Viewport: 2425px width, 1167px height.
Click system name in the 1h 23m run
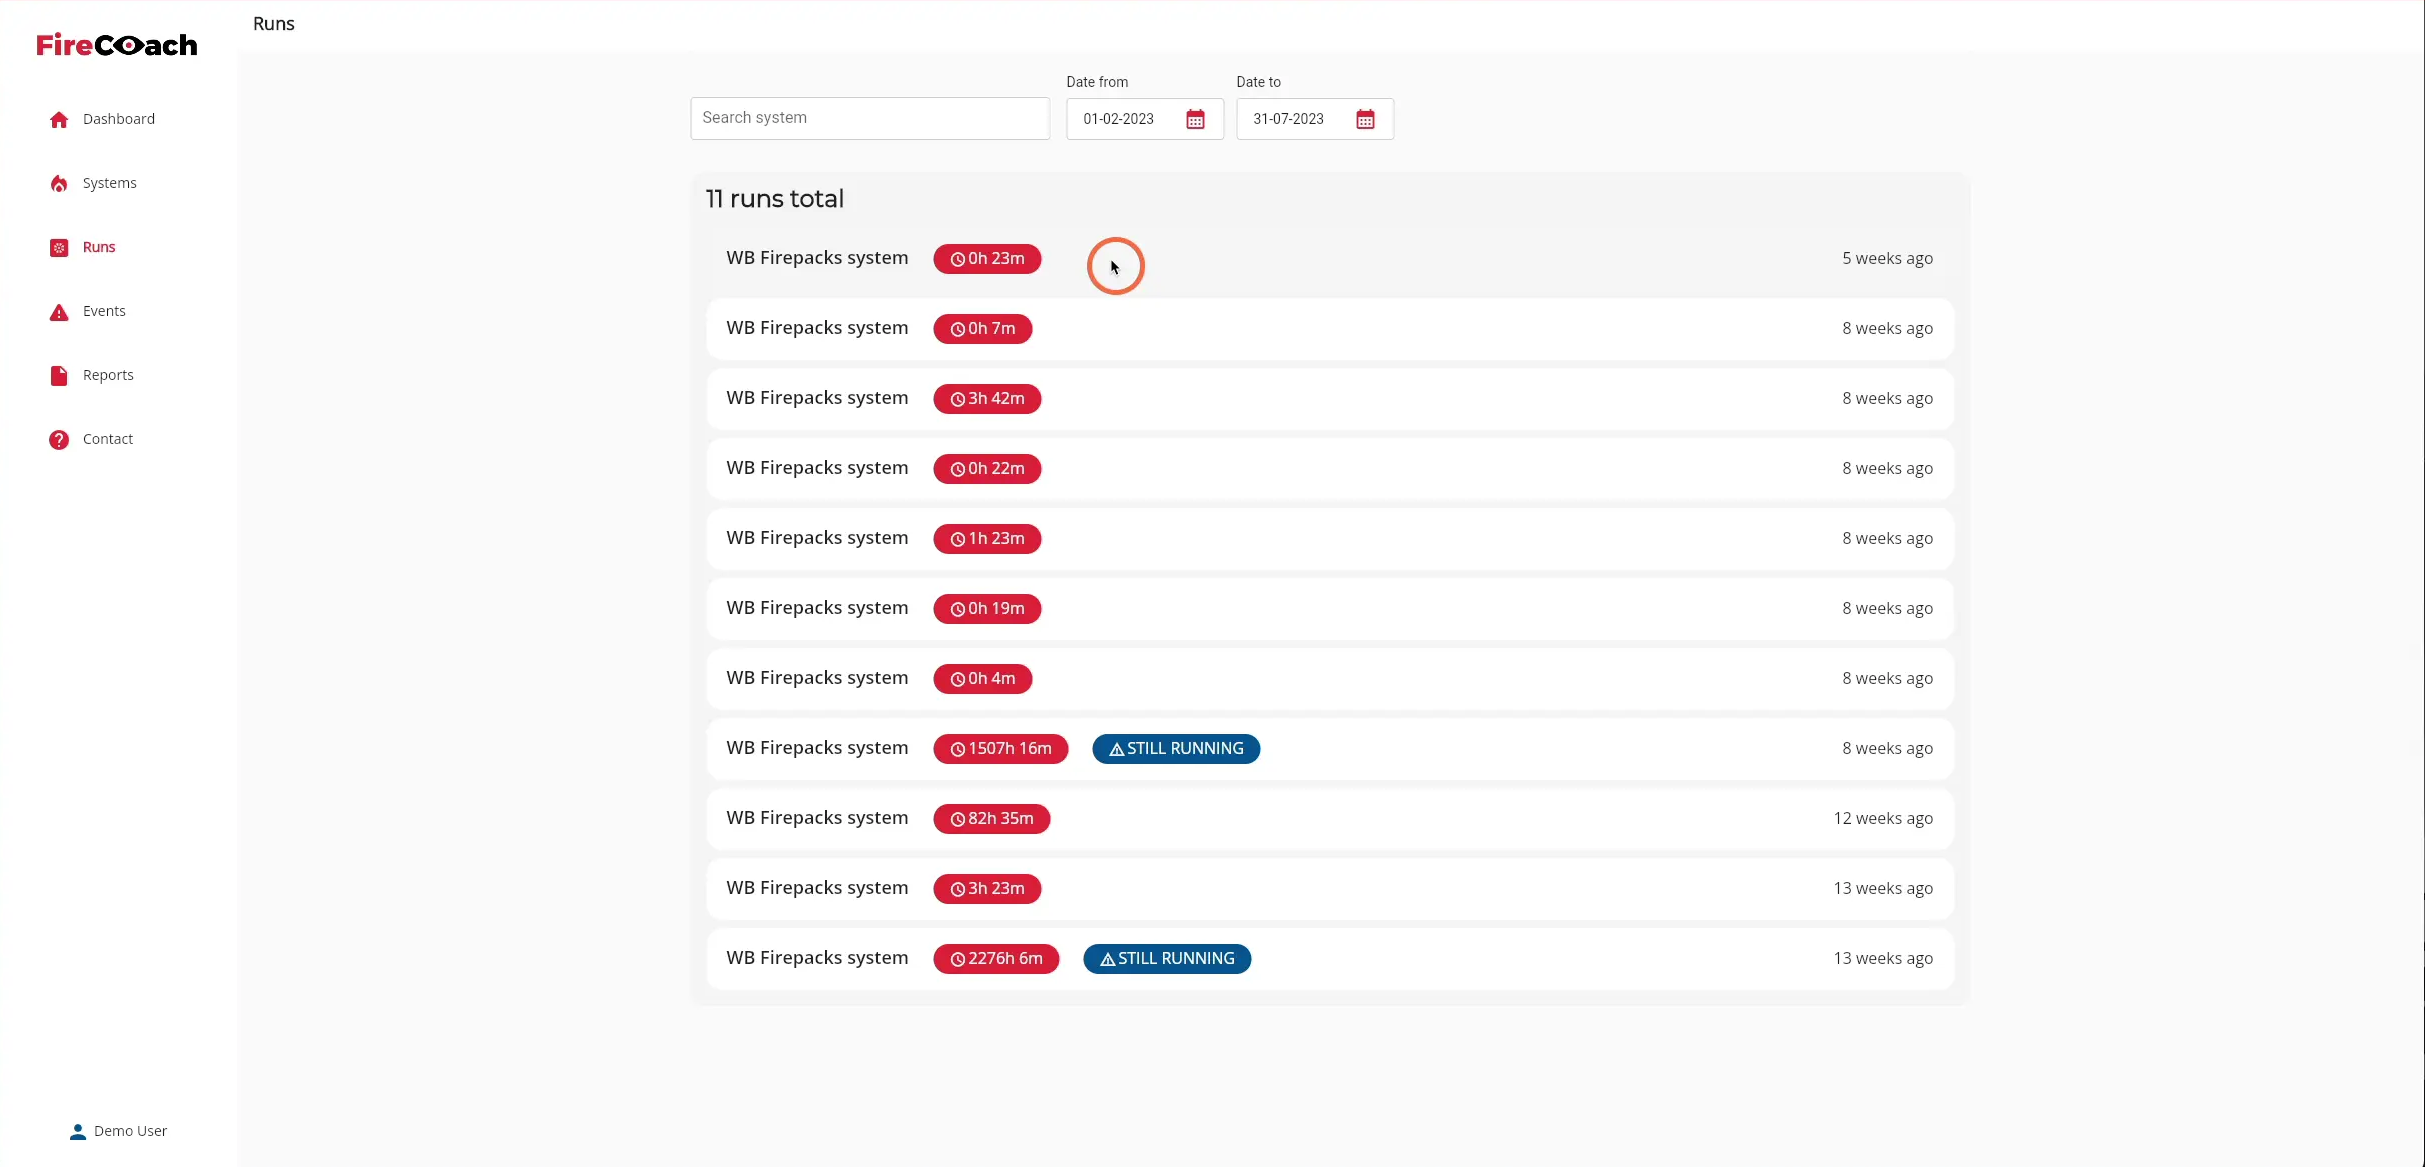click(x=817, y=538)
